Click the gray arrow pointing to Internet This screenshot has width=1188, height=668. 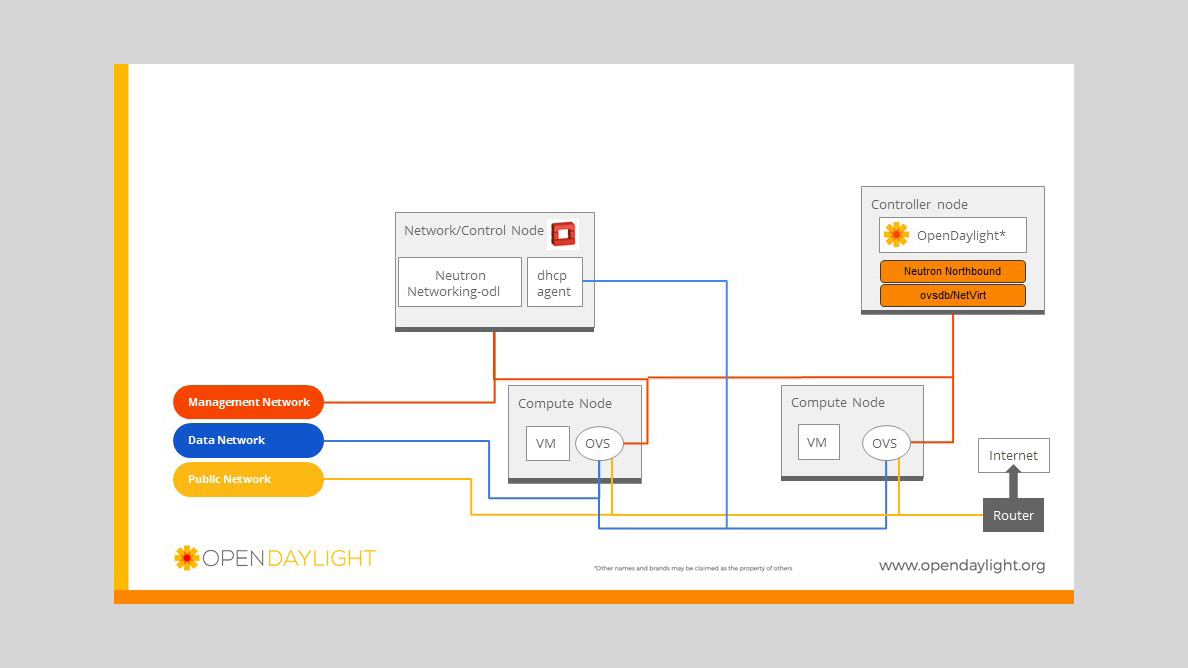1013,485
